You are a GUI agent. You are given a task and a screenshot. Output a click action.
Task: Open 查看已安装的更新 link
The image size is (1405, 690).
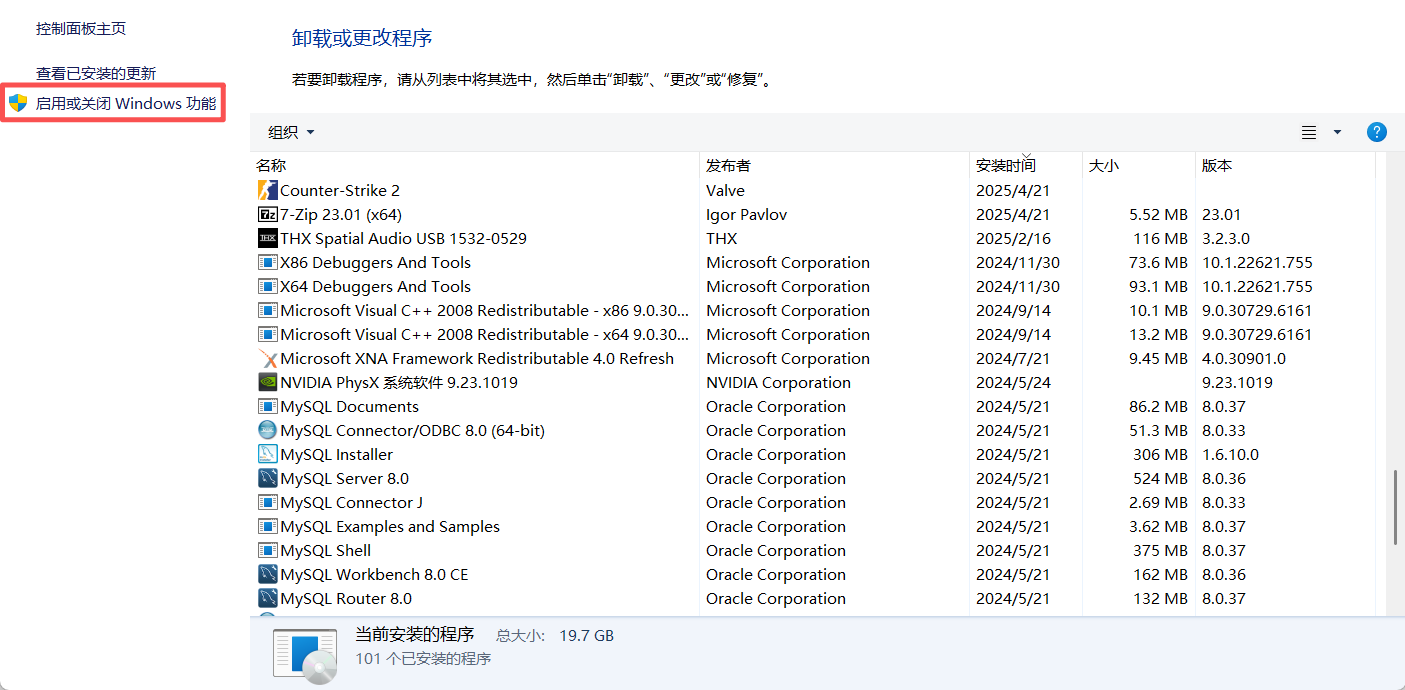[96, 73]
